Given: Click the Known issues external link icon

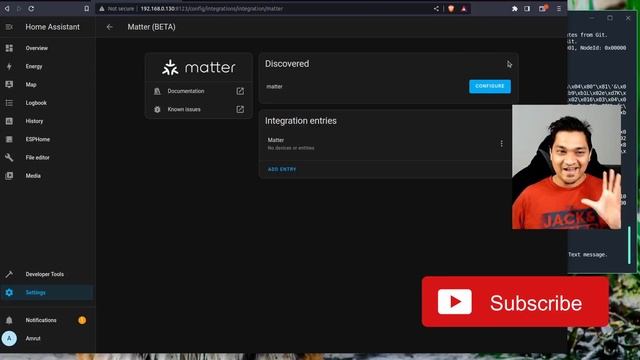Looking at the screenshot, I should pos(240,109).
